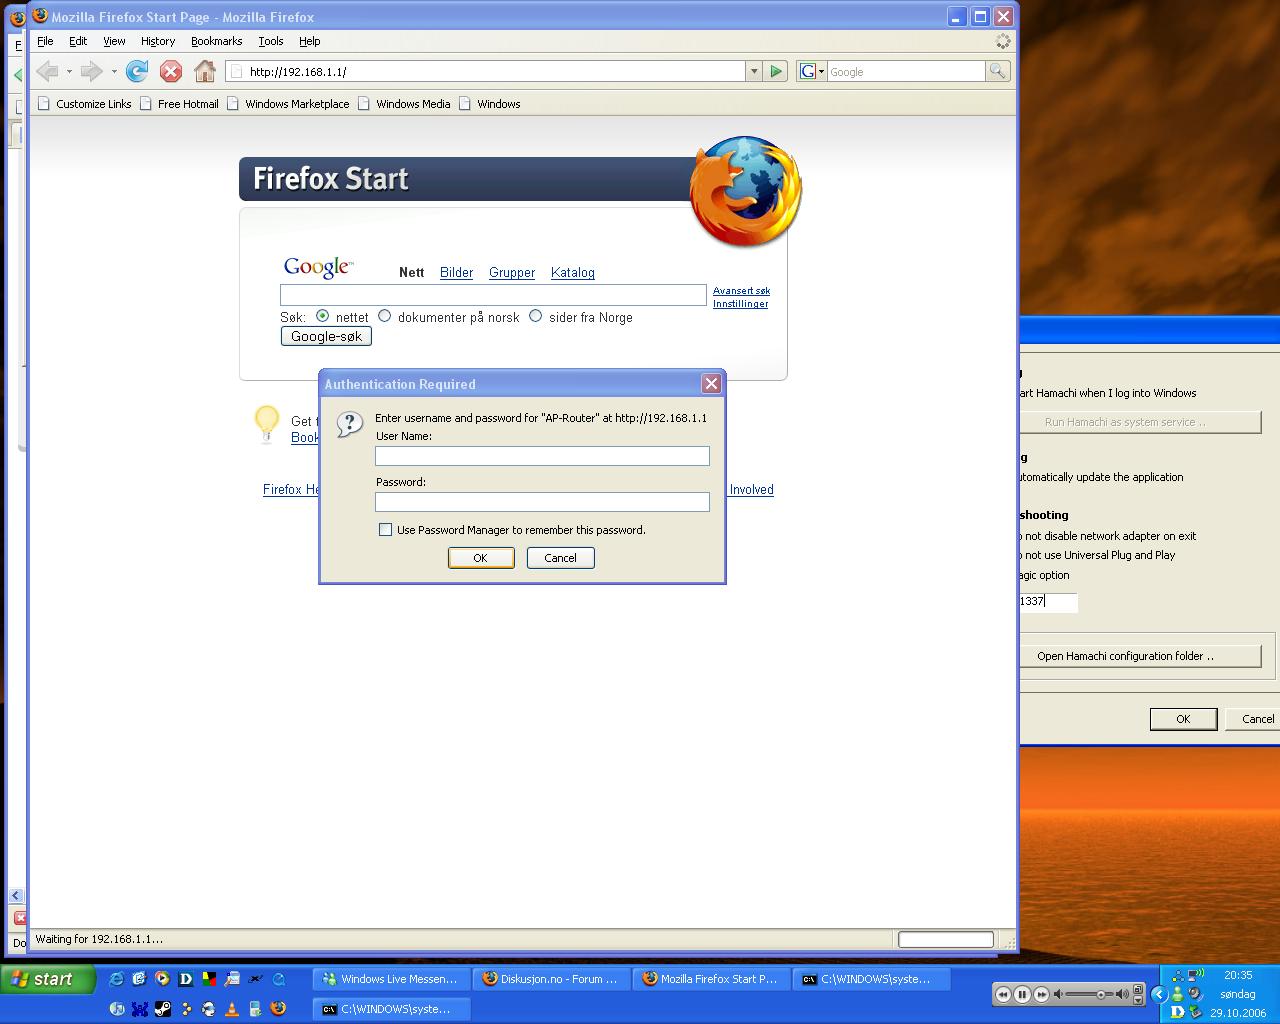
Task: Open the Innstillinger link
Action: (740, 304)
